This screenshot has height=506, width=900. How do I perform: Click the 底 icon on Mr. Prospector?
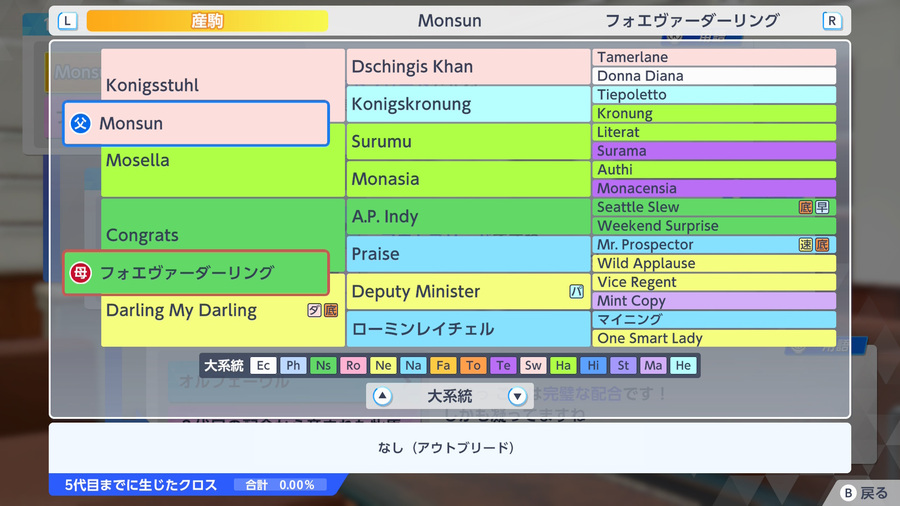click(x=822, y=245)
